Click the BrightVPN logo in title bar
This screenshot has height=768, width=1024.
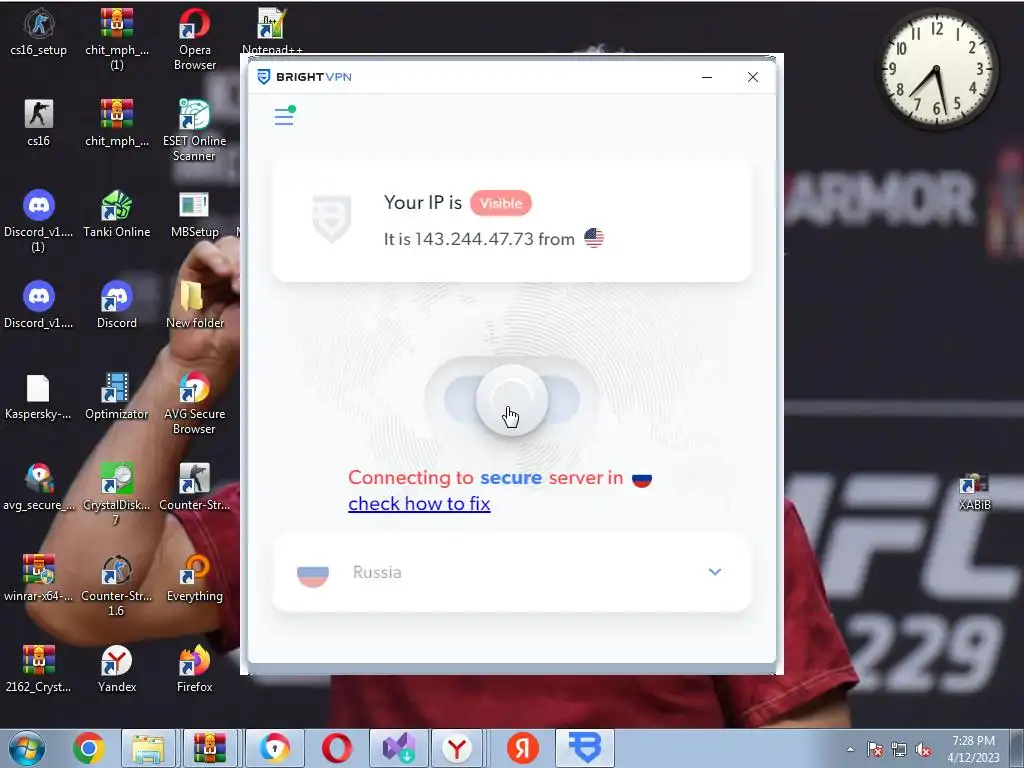(x=304, y=77)
